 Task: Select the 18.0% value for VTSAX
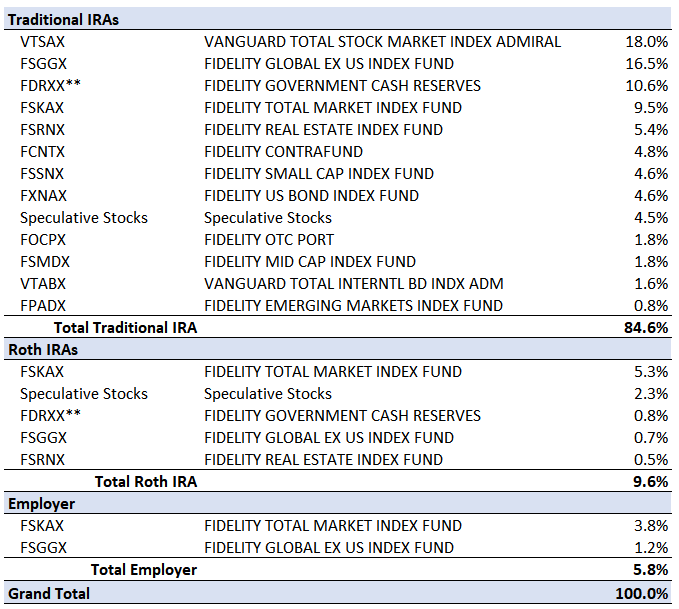click(x=647, y=42)
